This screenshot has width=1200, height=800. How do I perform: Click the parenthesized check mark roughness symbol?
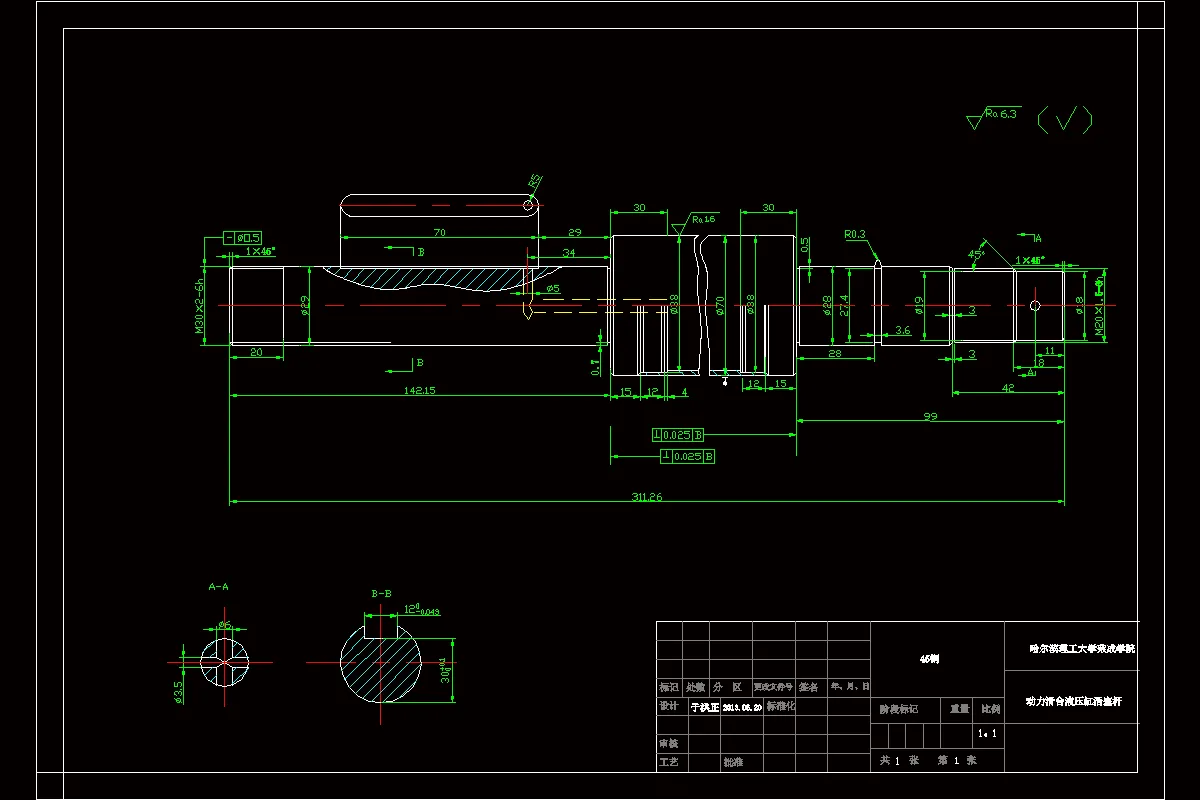click(x=1065, y=121)
